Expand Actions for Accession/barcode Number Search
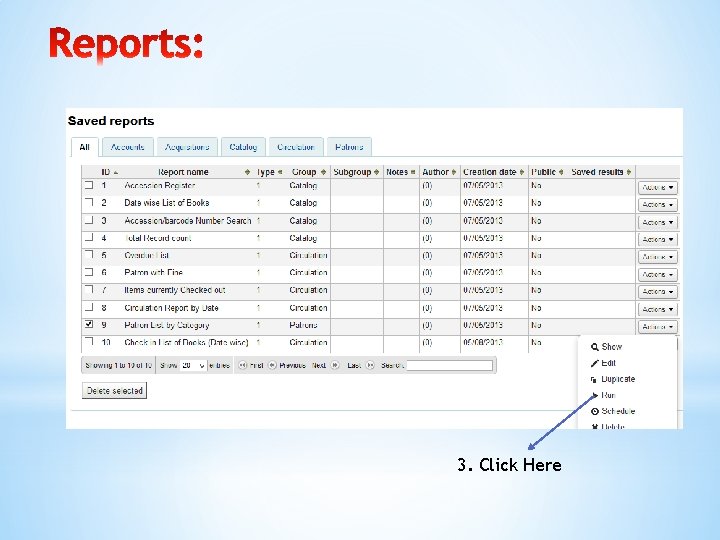The width and height of the screenshot is (720, 540). pos(658,222)
